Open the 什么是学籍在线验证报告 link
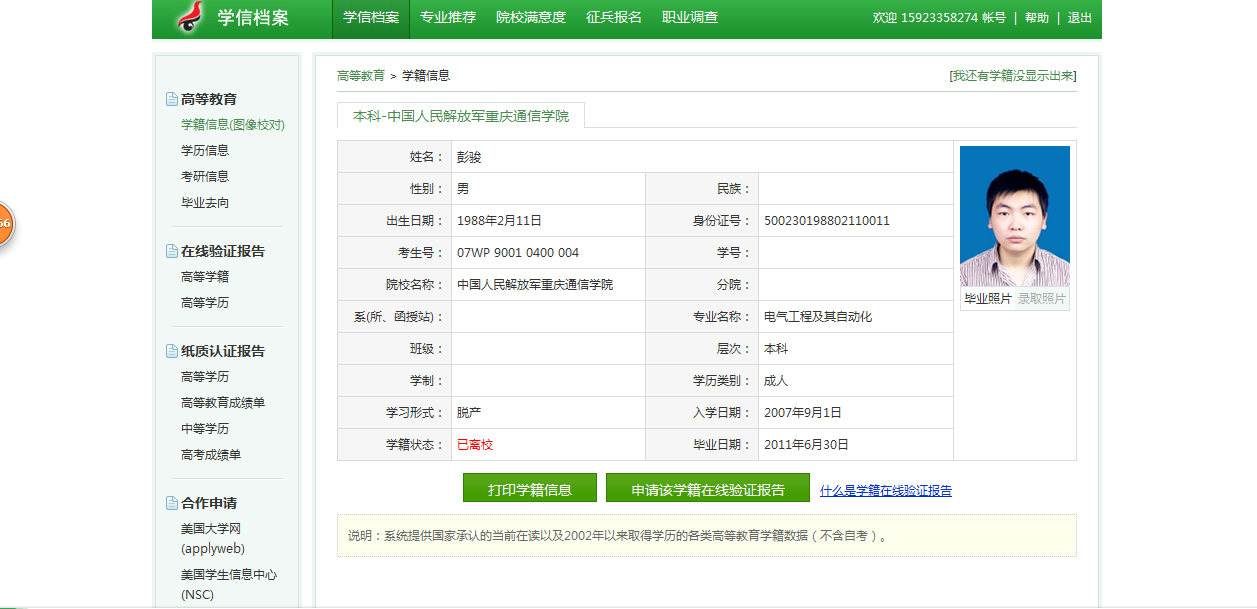The image size is (1257, 609). point(885,491)
